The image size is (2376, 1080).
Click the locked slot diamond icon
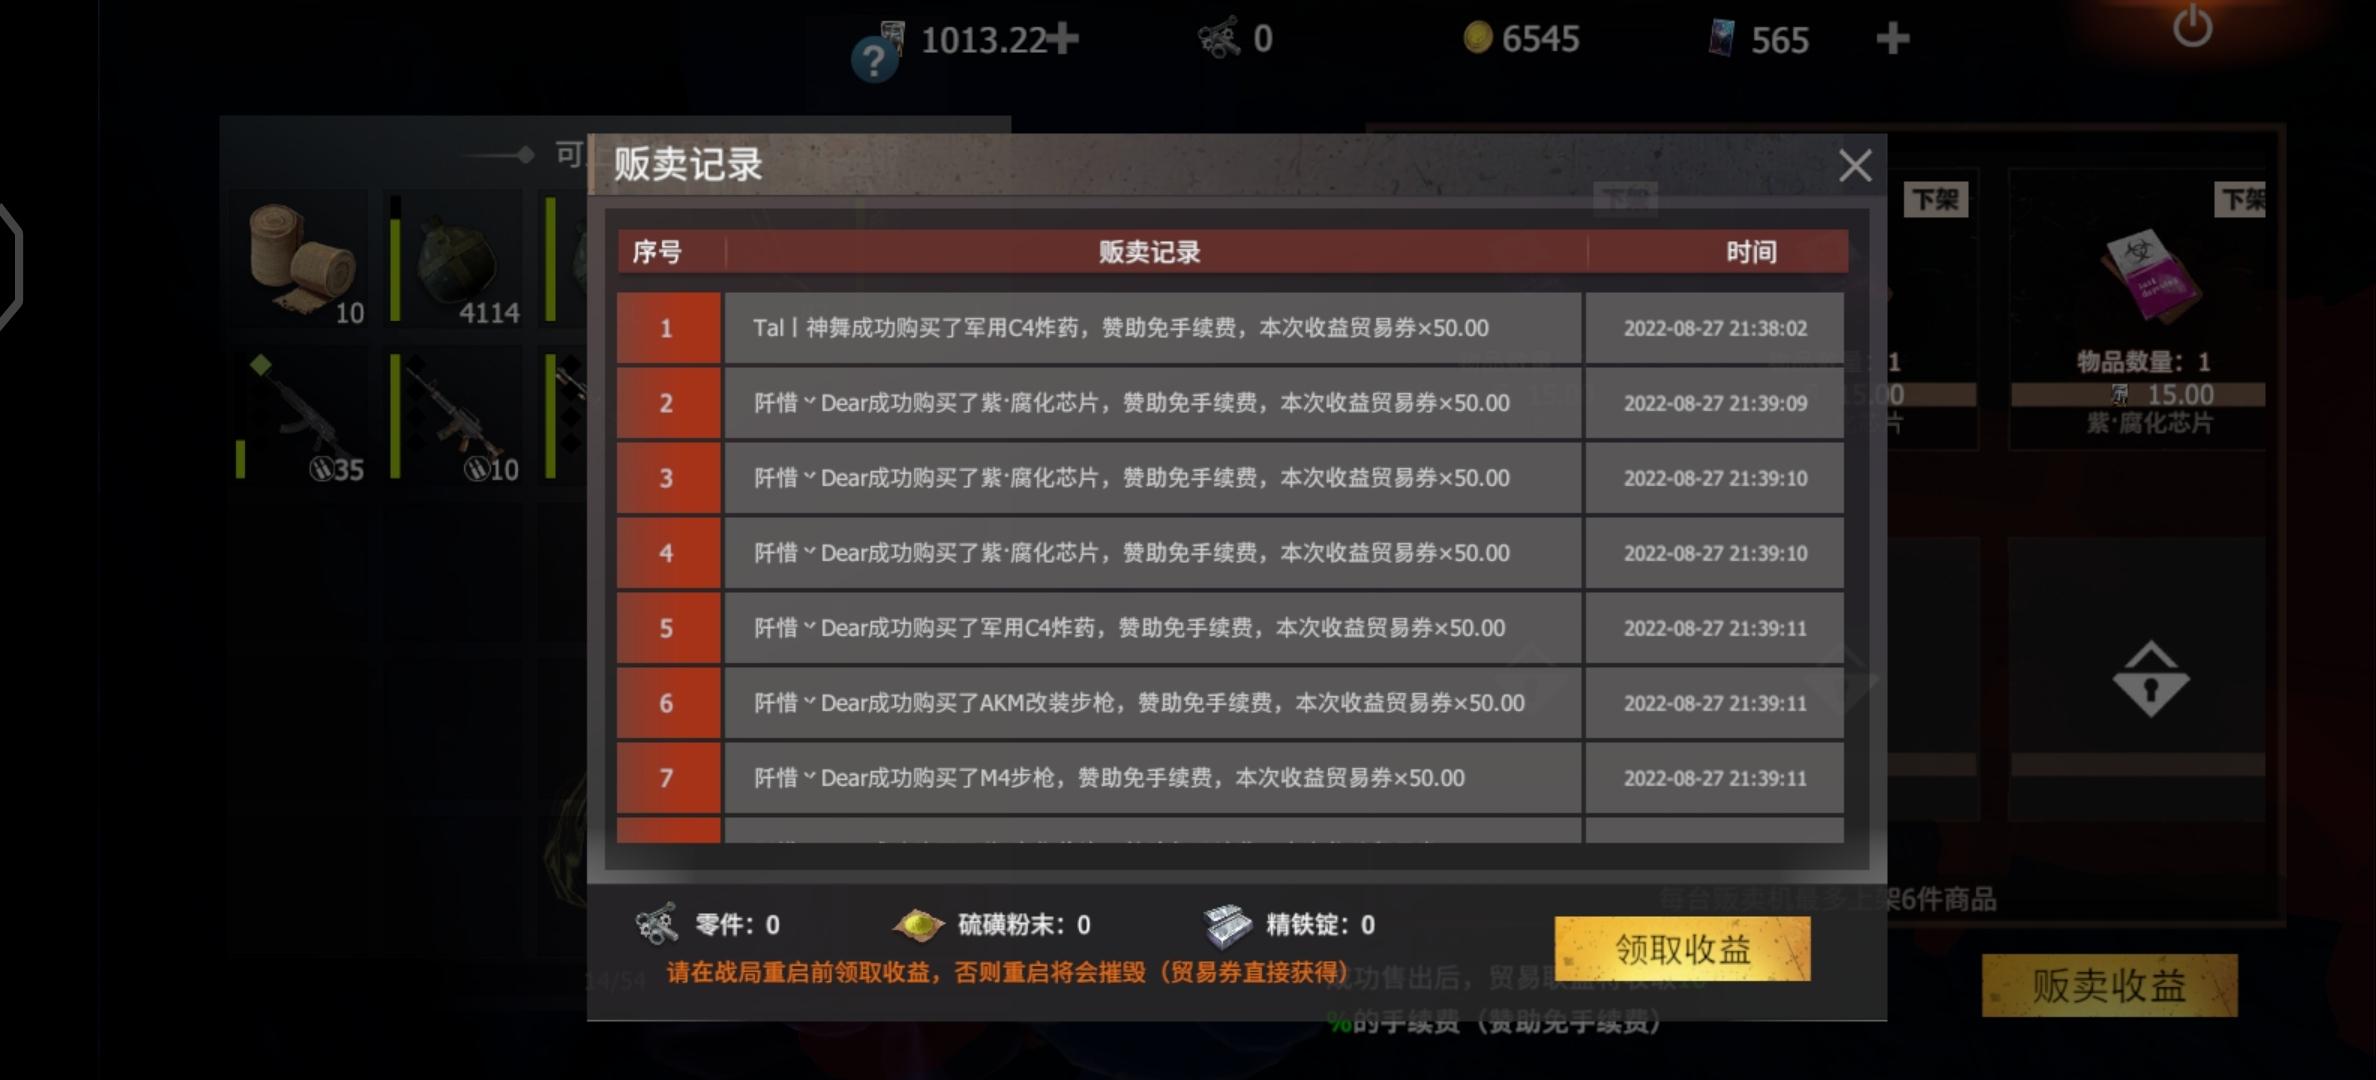[2150, 679]
